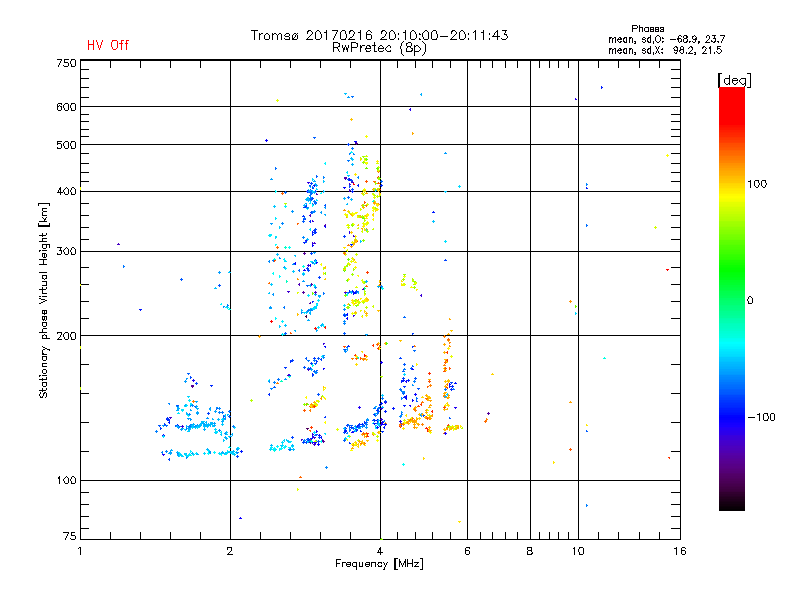Click the x-axis tick label '4'
The width and height of the screenshot is (800, 600).
click(380, 551)
